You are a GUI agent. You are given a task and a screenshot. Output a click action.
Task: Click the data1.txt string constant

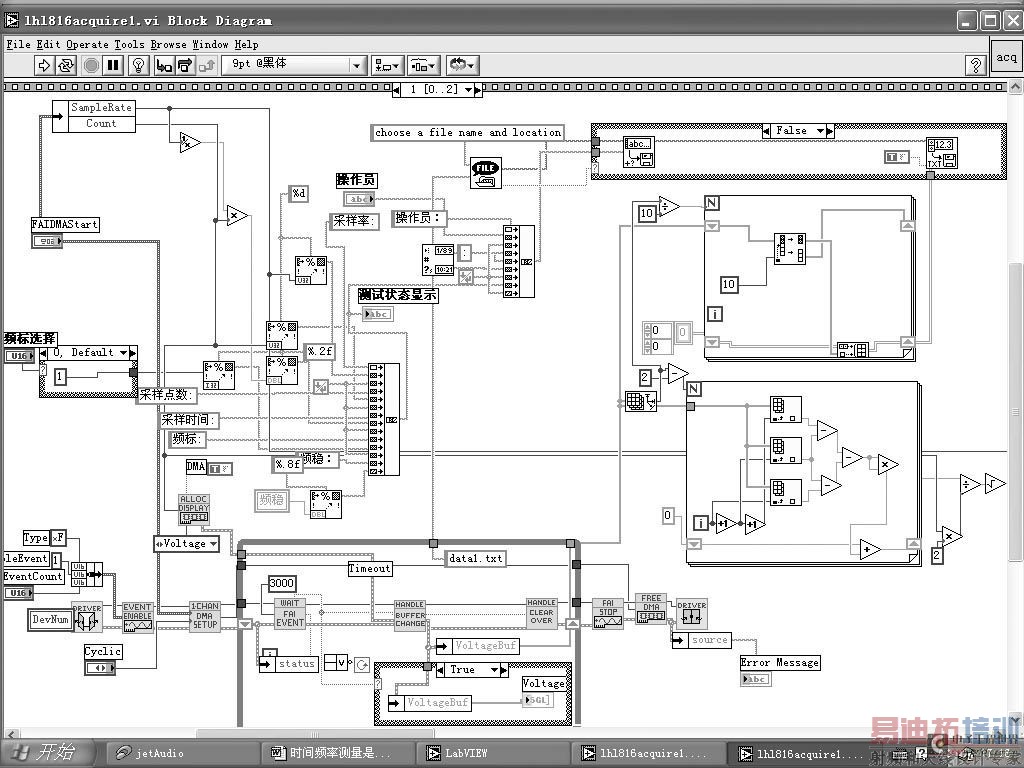point(476,558)
